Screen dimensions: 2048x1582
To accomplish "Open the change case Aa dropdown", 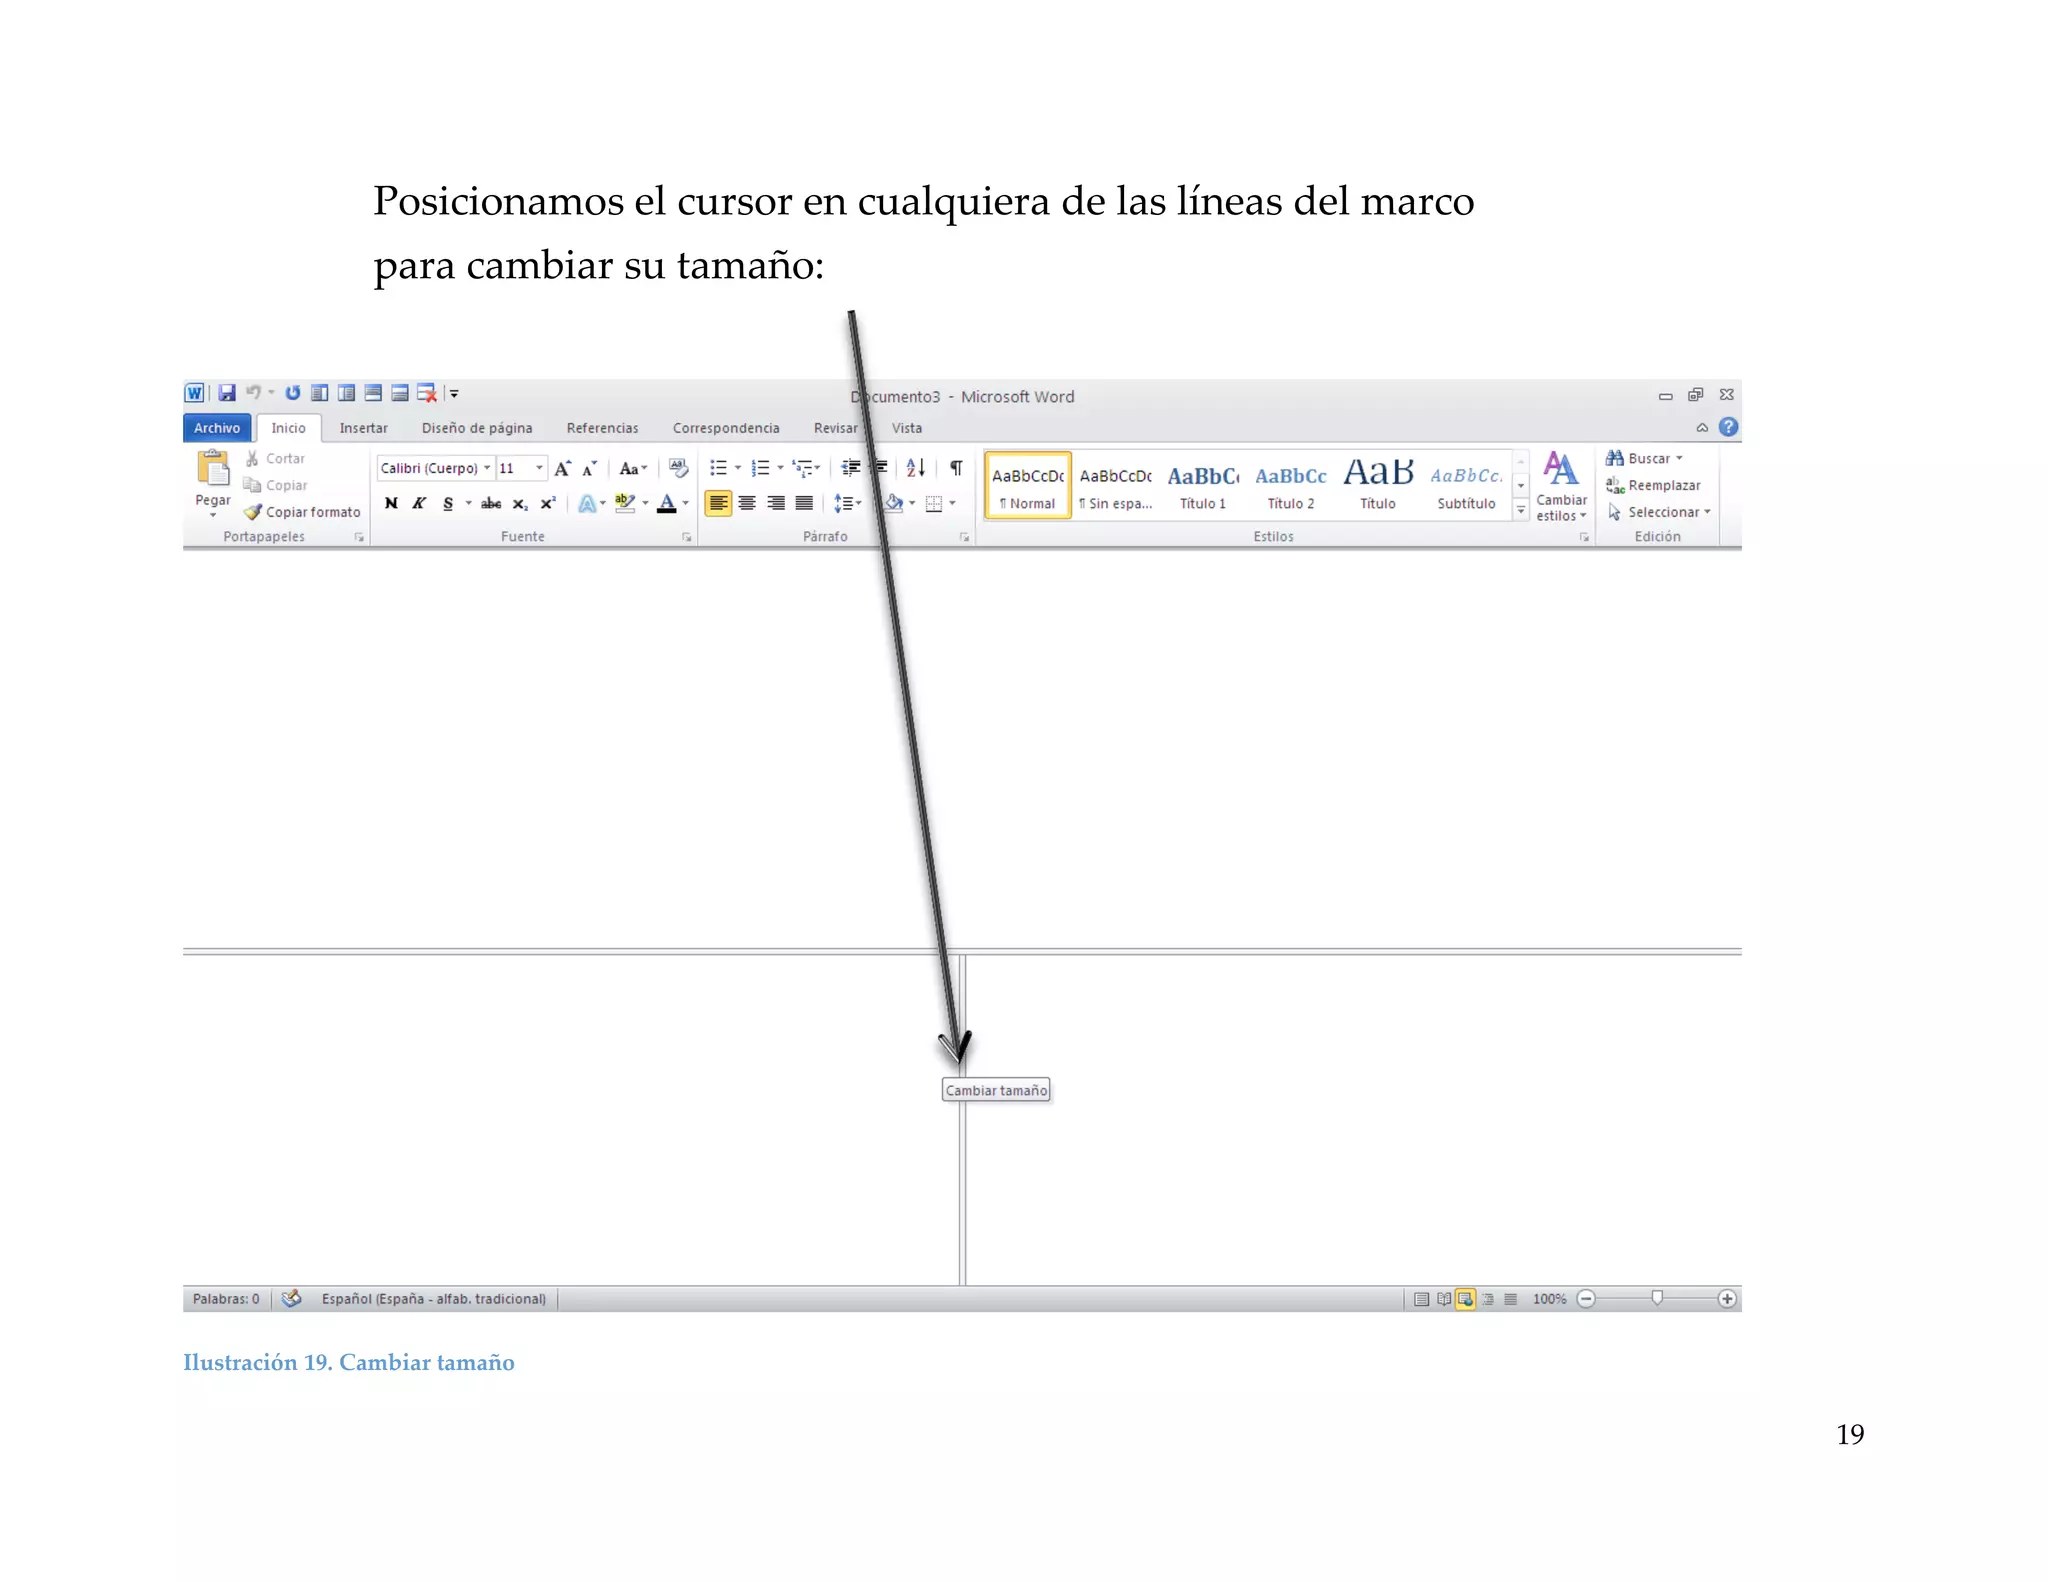I will 633,468.
